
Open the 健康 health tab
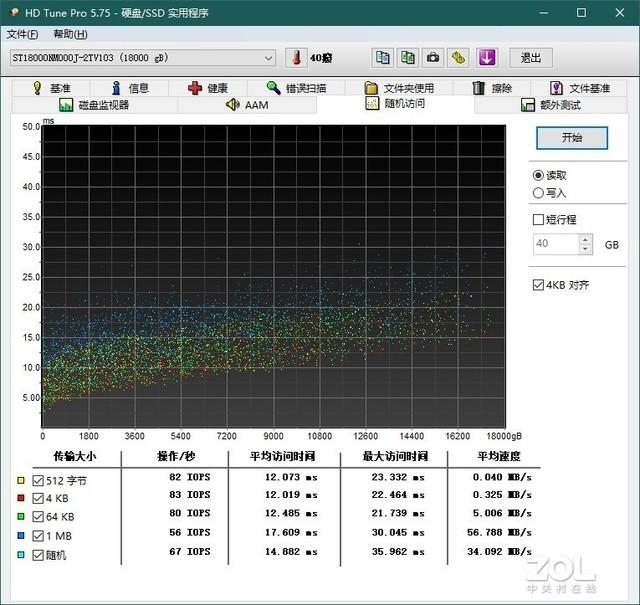click(208, 88)
